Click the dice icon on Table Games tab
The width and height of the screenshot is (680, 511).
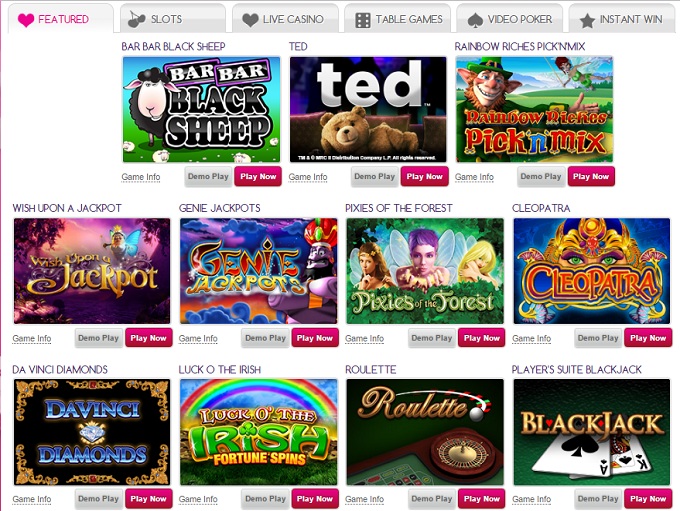tap(363, 20)
